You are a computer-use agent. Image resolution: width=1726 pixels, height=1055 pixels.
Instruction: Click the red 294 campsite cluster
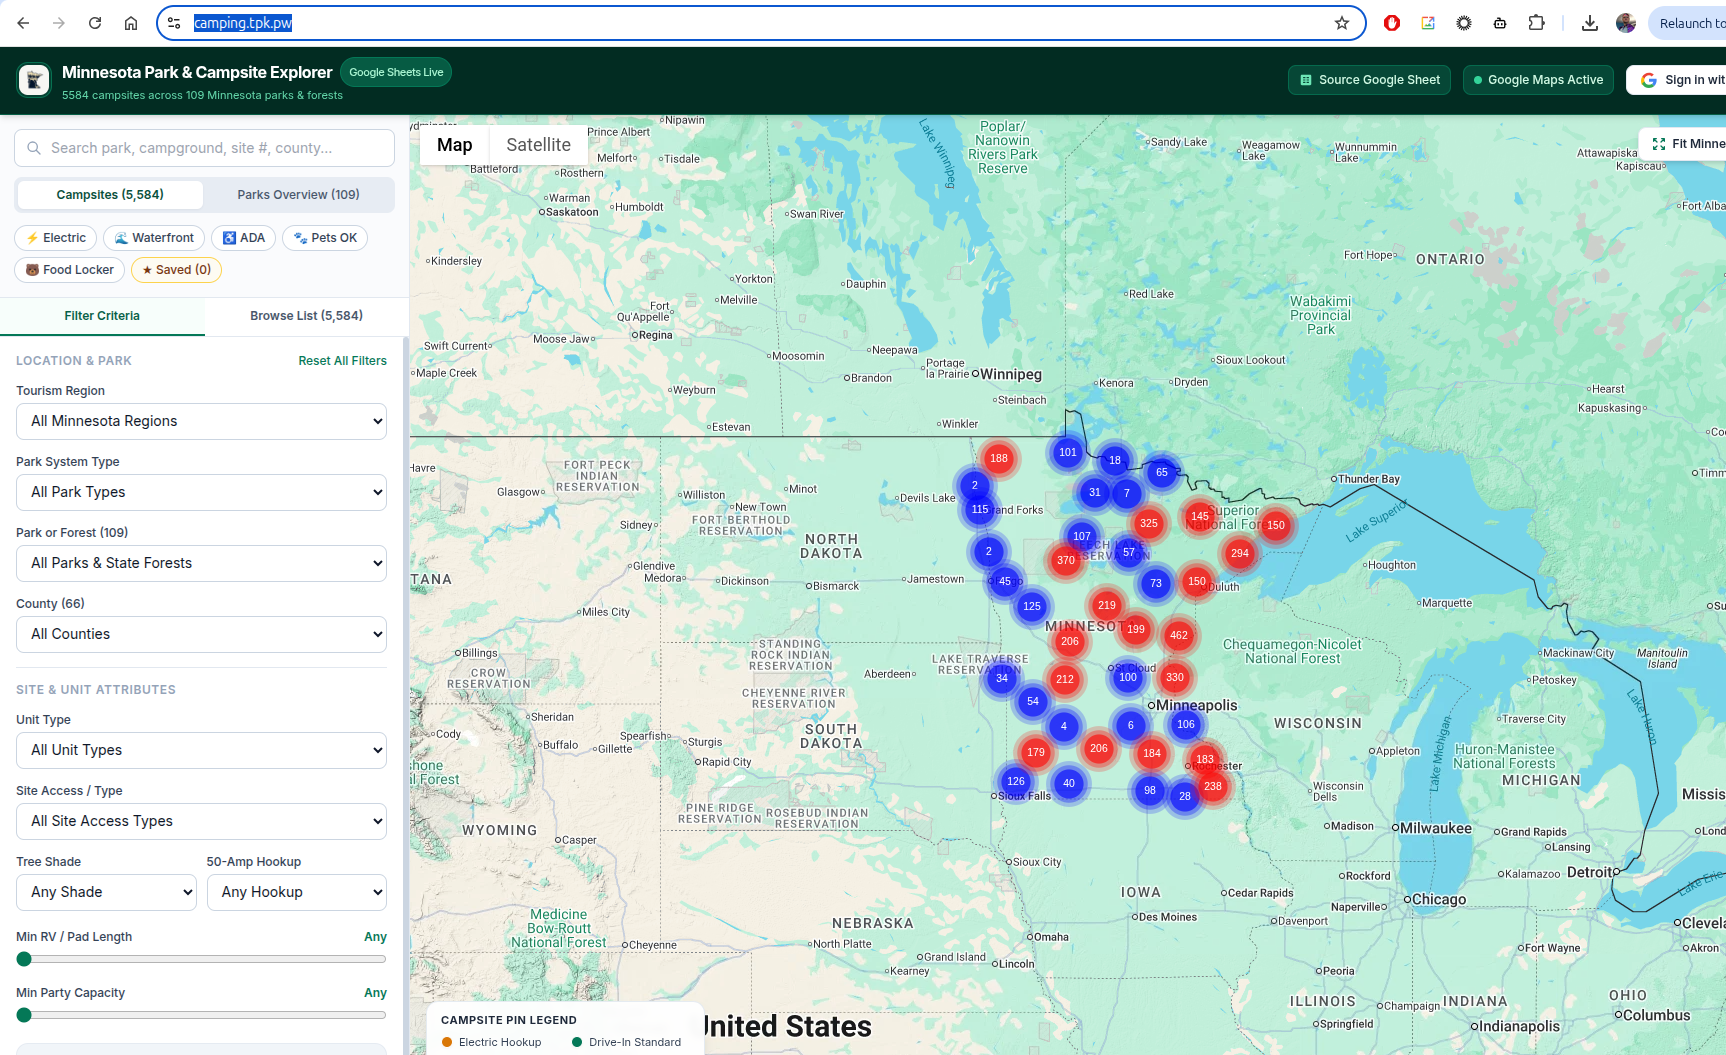1240,553
